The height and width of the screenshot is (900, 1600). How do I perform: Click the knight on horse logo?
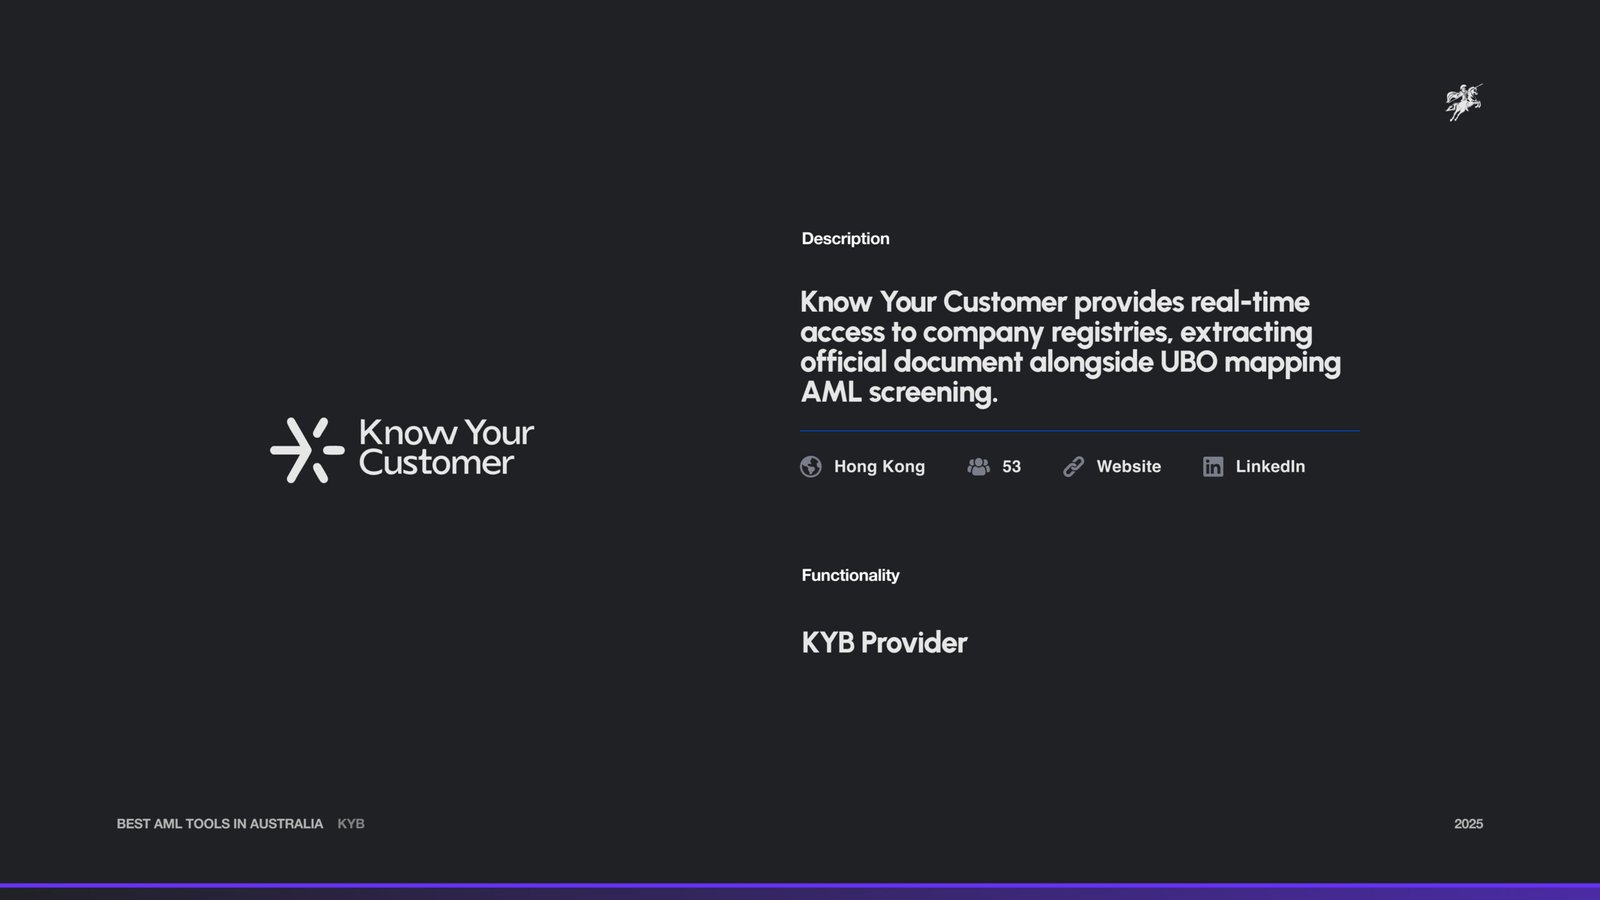point(1464,102)
